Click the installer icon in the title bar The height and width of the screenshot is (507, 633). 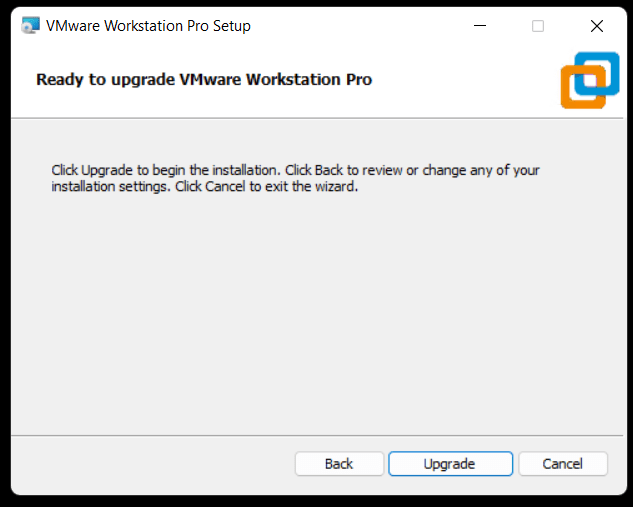[29, 26]
